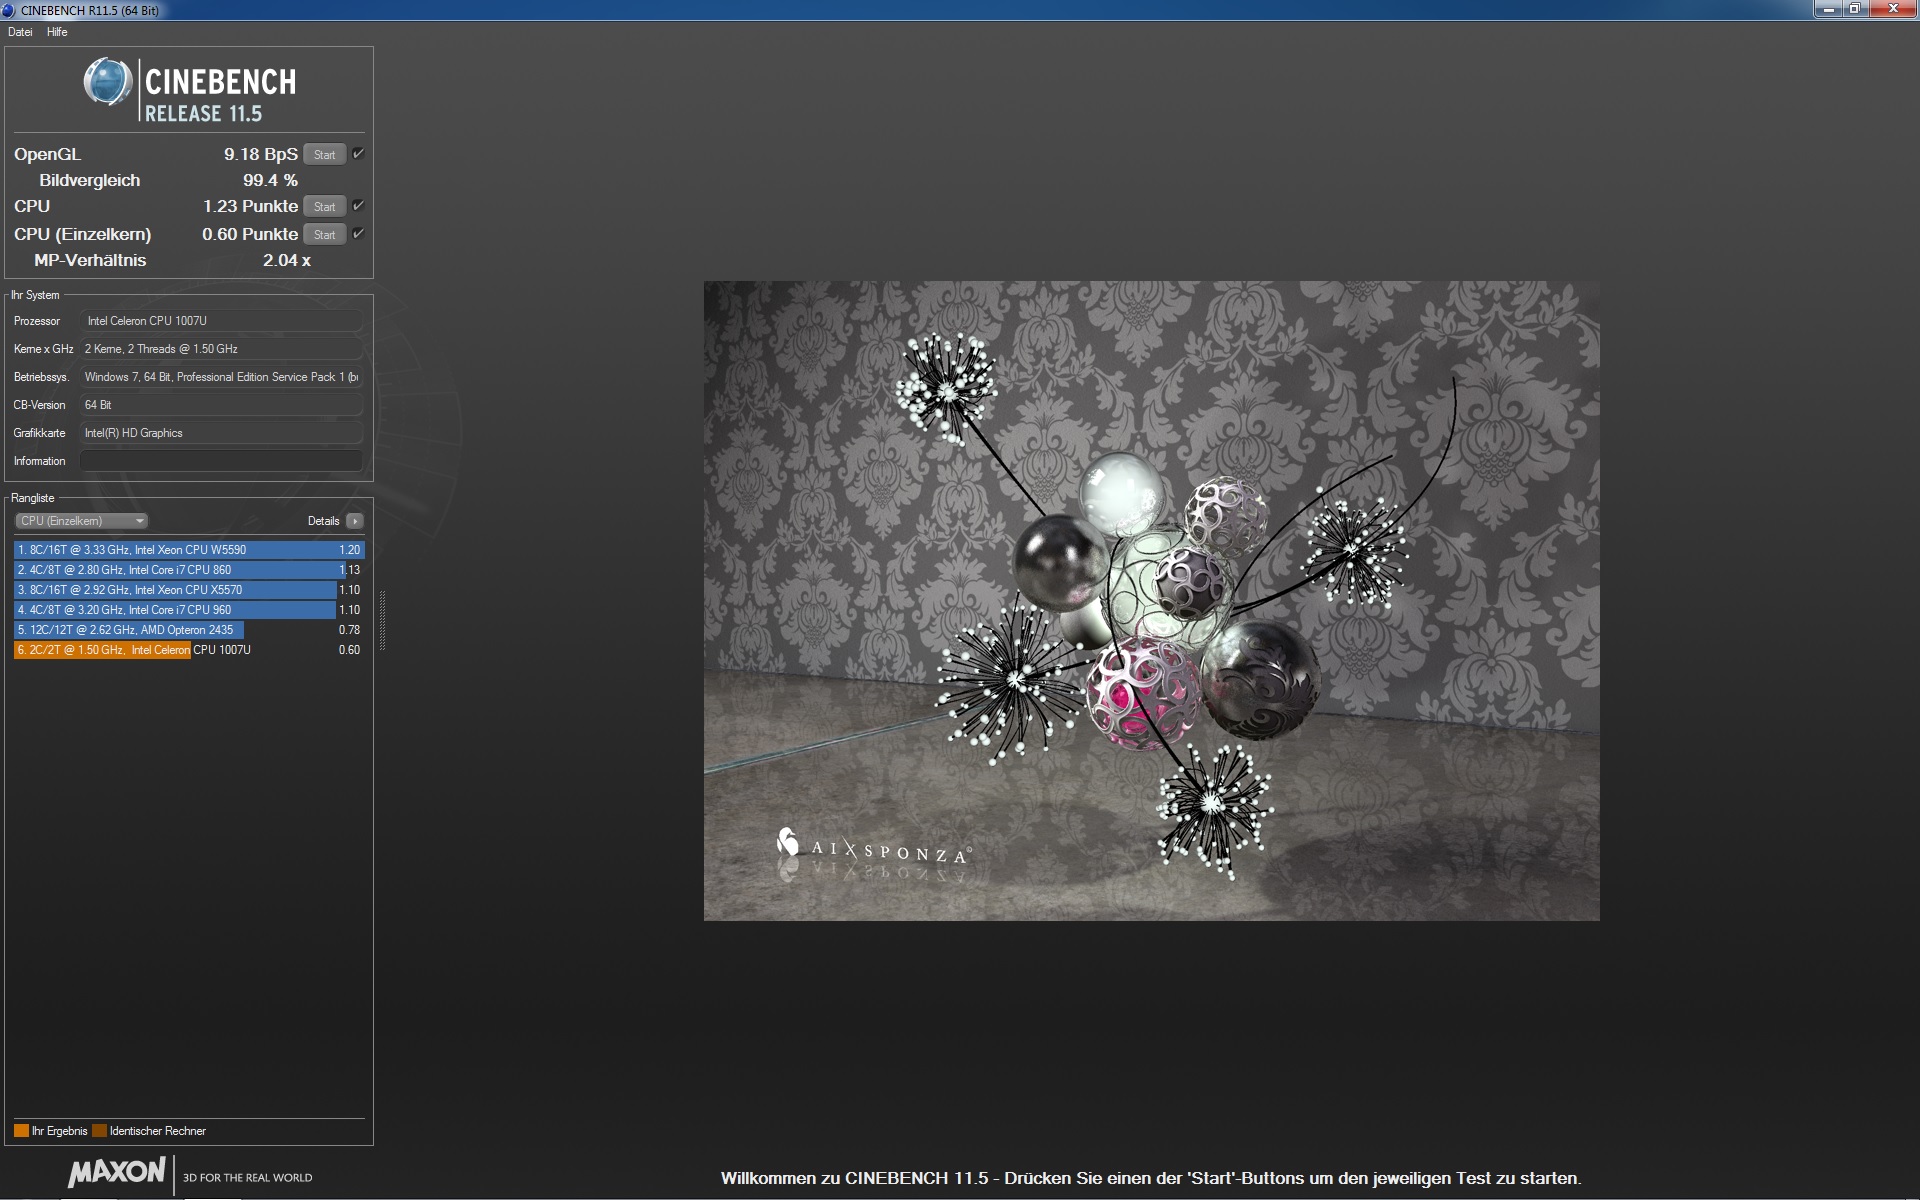Select ranking entry Intel Xeon CPU X5570
The width and height of the screenshot is (1920, 1200).
point(189,590)
